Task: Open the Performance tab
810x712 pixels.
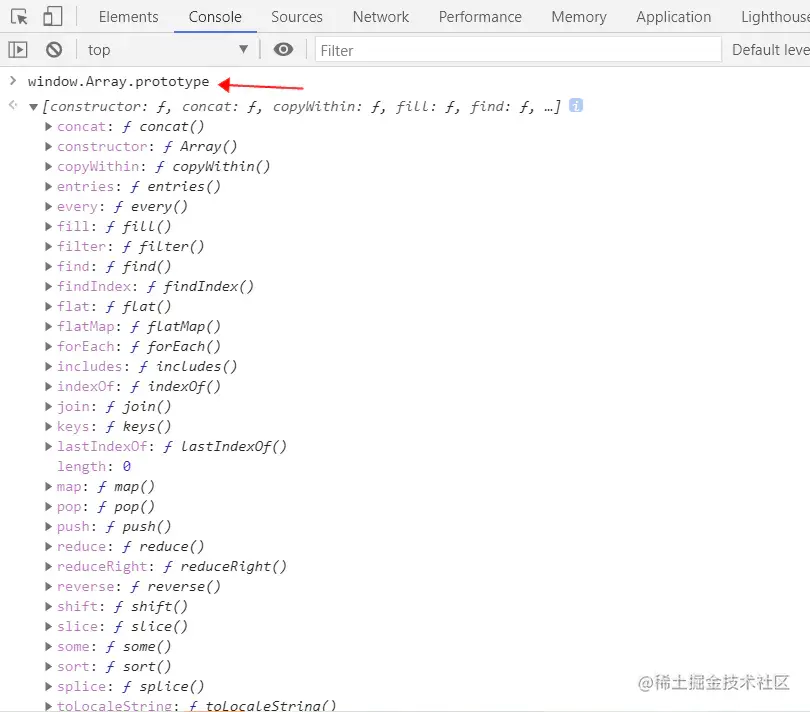Action: click(480, 17)
